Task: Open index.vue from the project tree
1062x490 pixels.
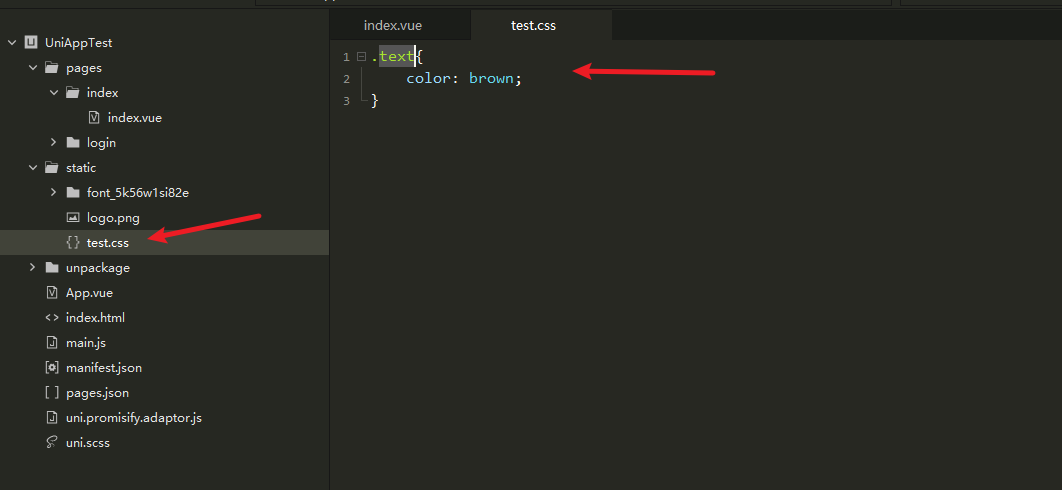Action: click(x=135, y=118)
